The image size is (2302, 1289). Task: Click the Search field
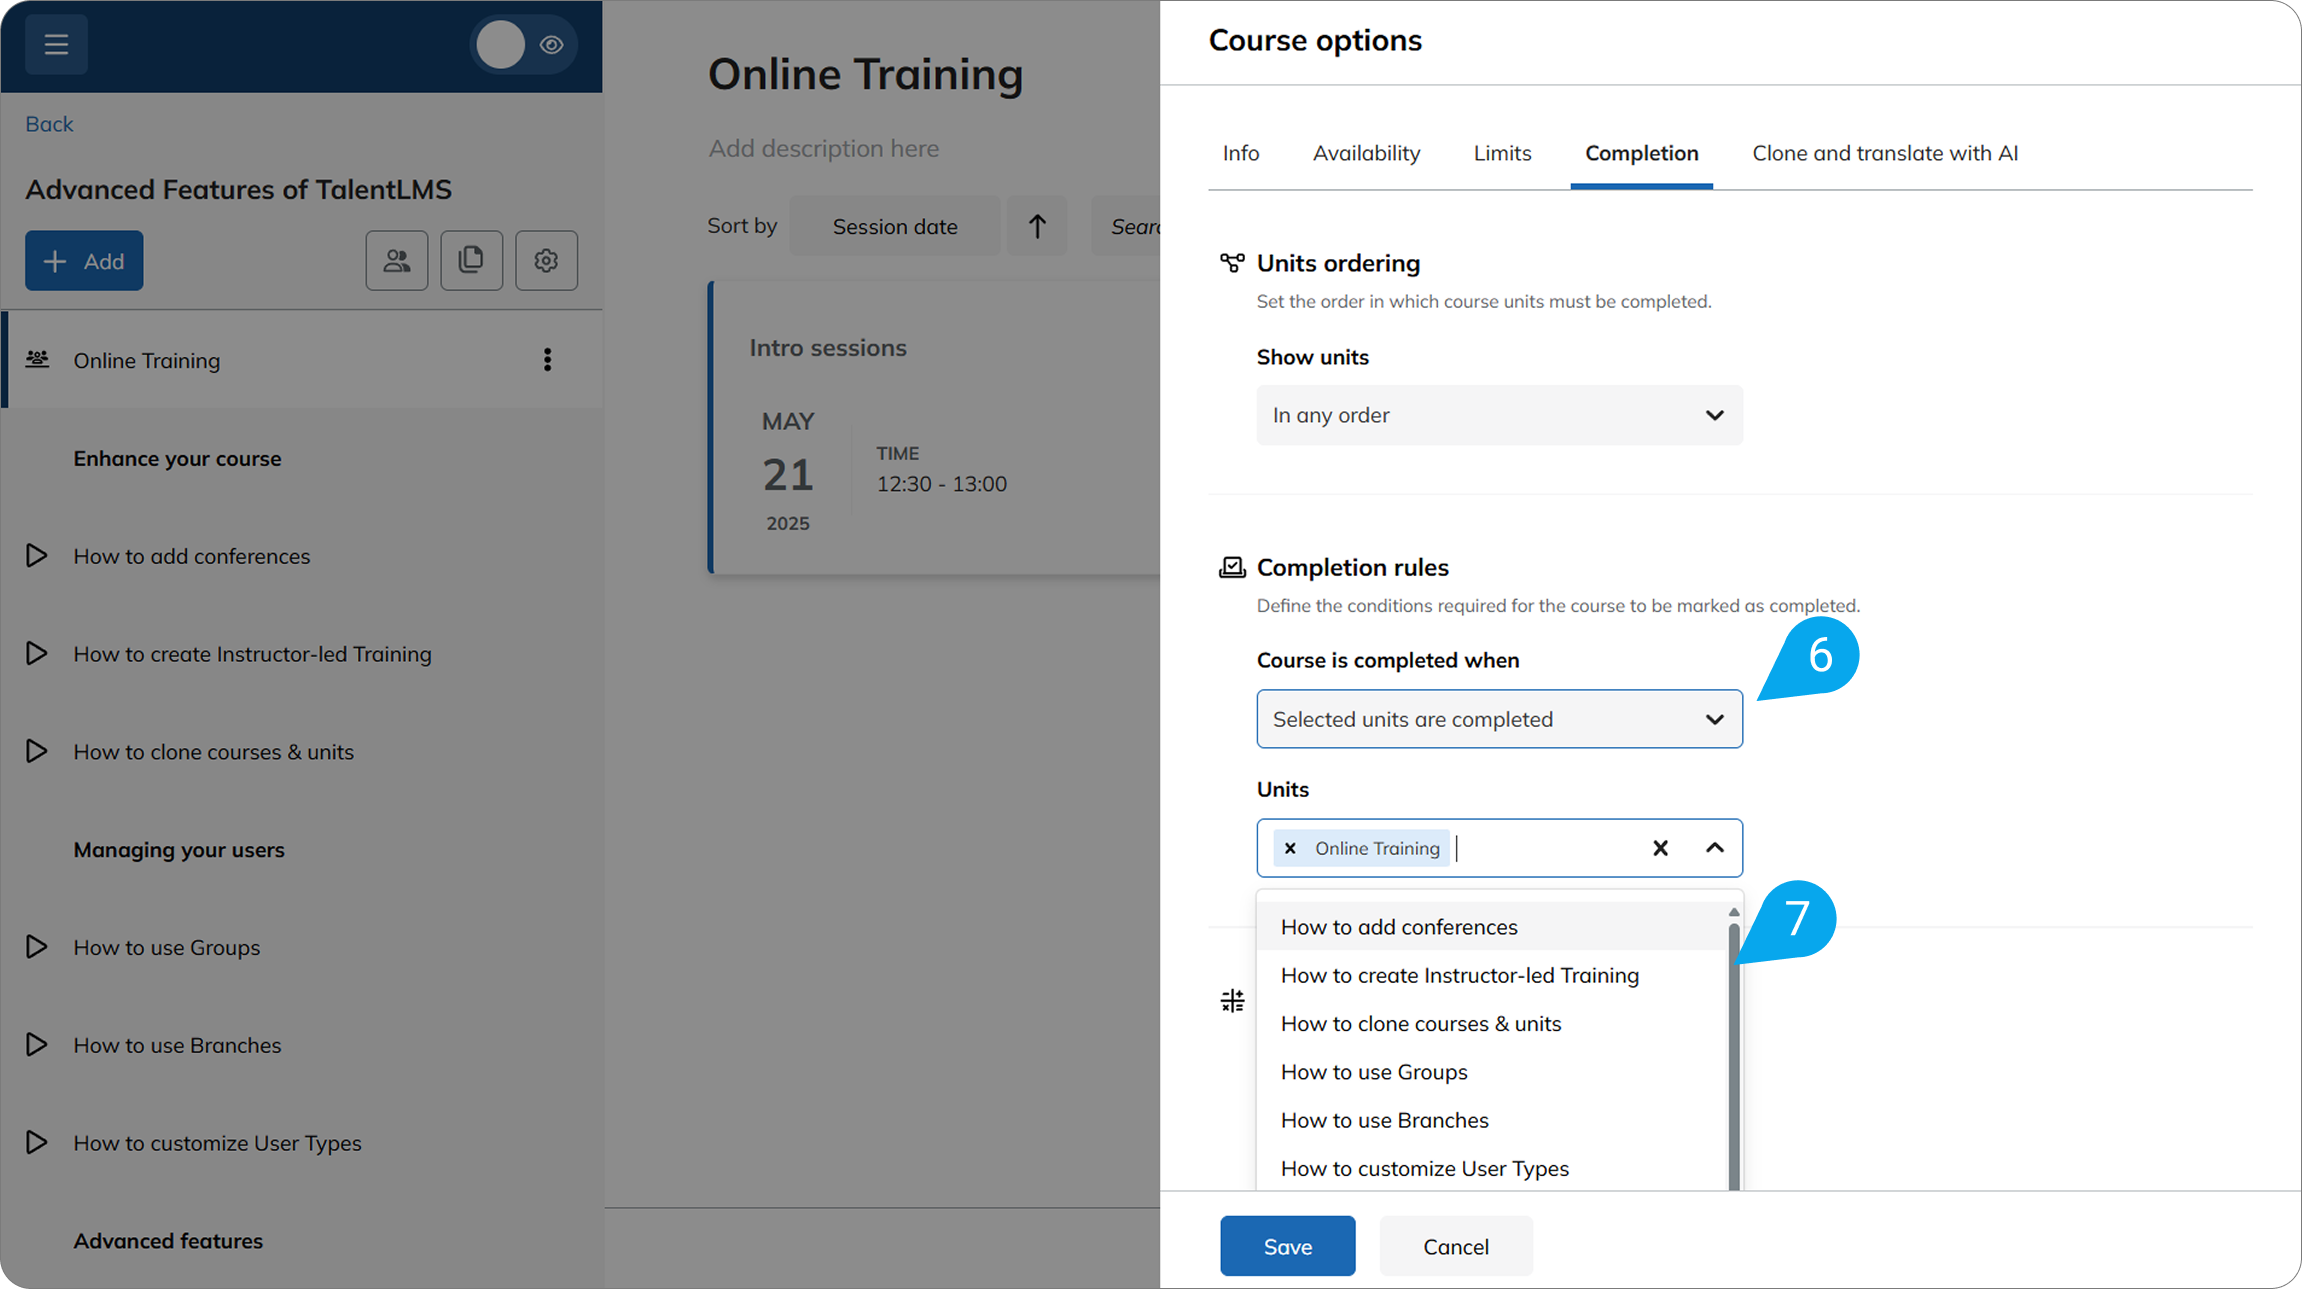click(x=1127, y=227)
